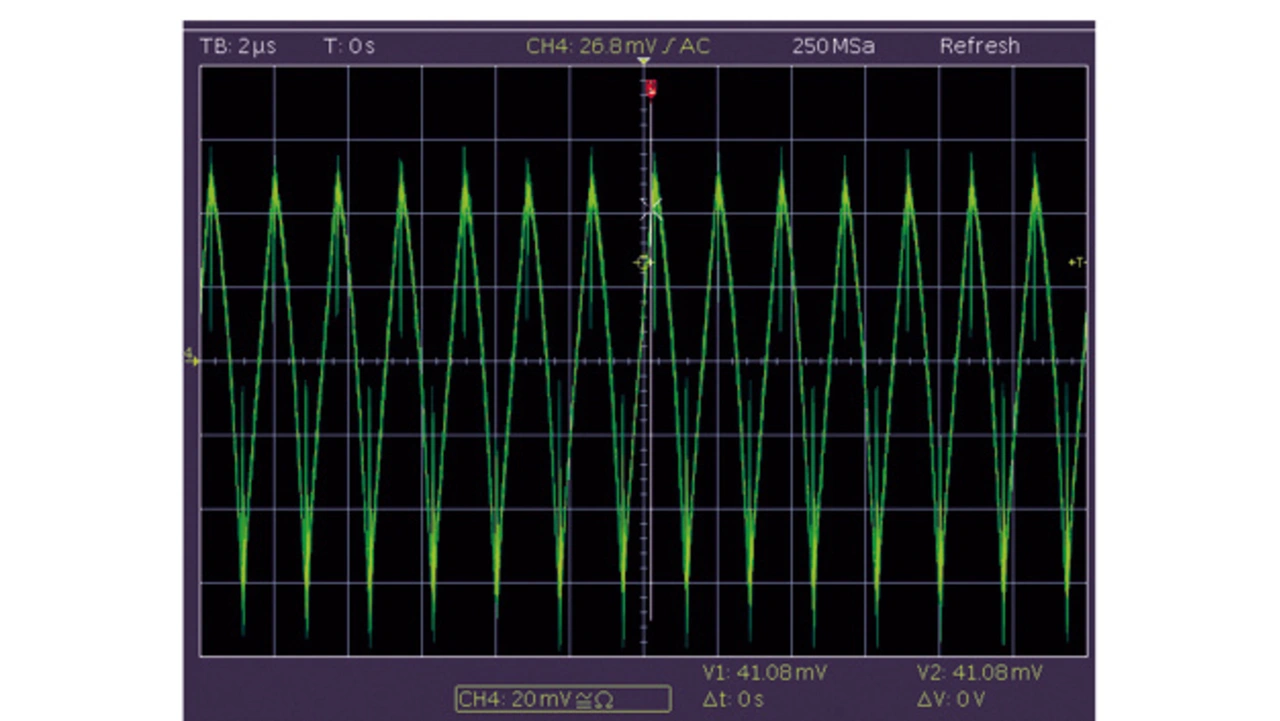Viewport: 1280px width, 721px height.
Task: Click the TB: 2µs timebase readout
Action: [x=238, y=46]
